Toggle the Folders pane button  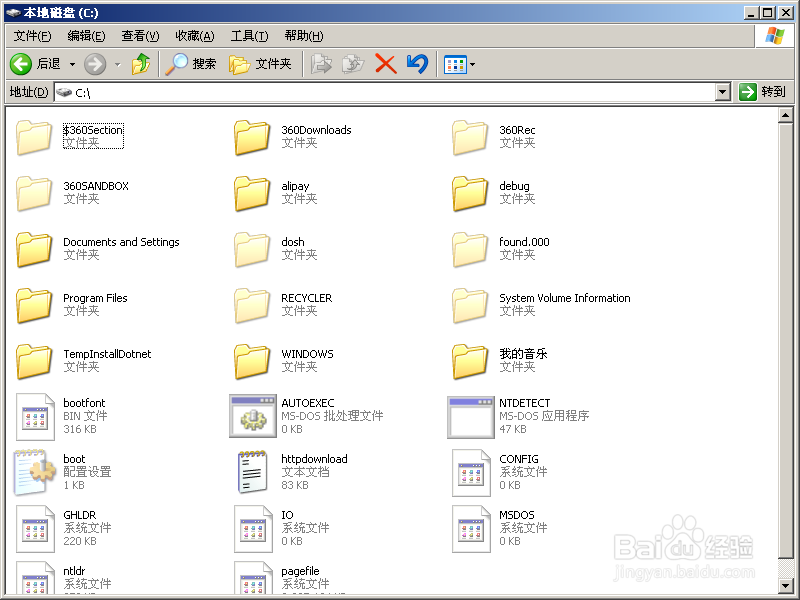(x=260, y=64)
